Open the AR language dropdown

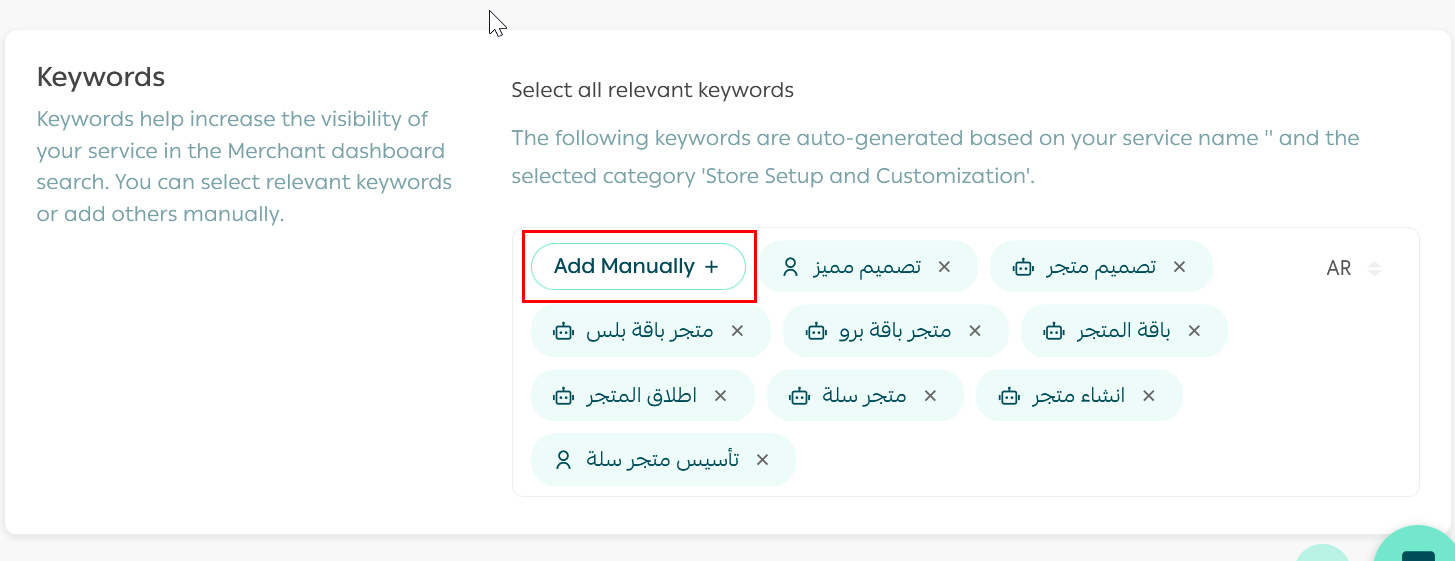1352,268
